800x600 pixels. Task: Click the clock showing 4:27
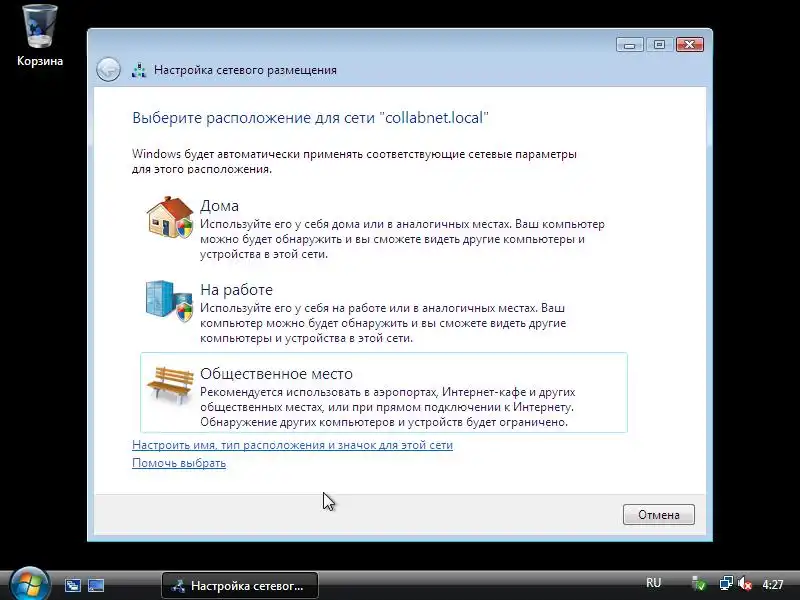pyautogui.click(x=773, y=584)
